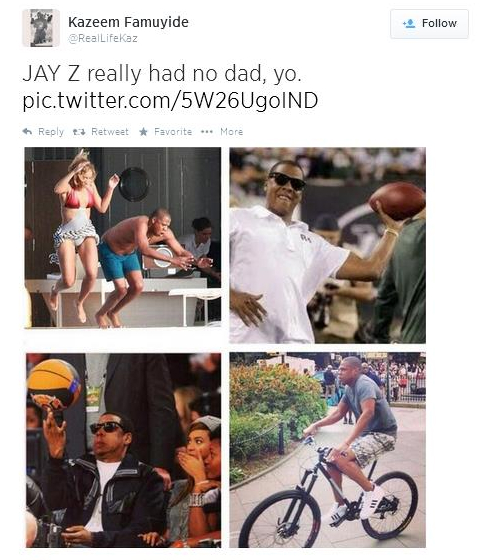Viewport: 489px width, 560px height.
Task: Select the Reply text label
Action: [51, 132]
